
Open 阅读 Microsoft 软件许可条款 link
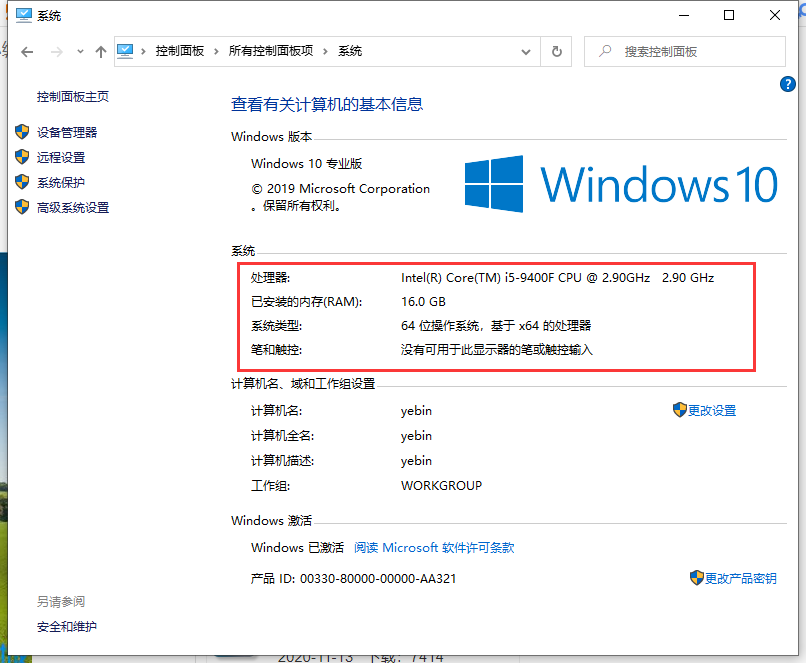[x=434, y=547]
